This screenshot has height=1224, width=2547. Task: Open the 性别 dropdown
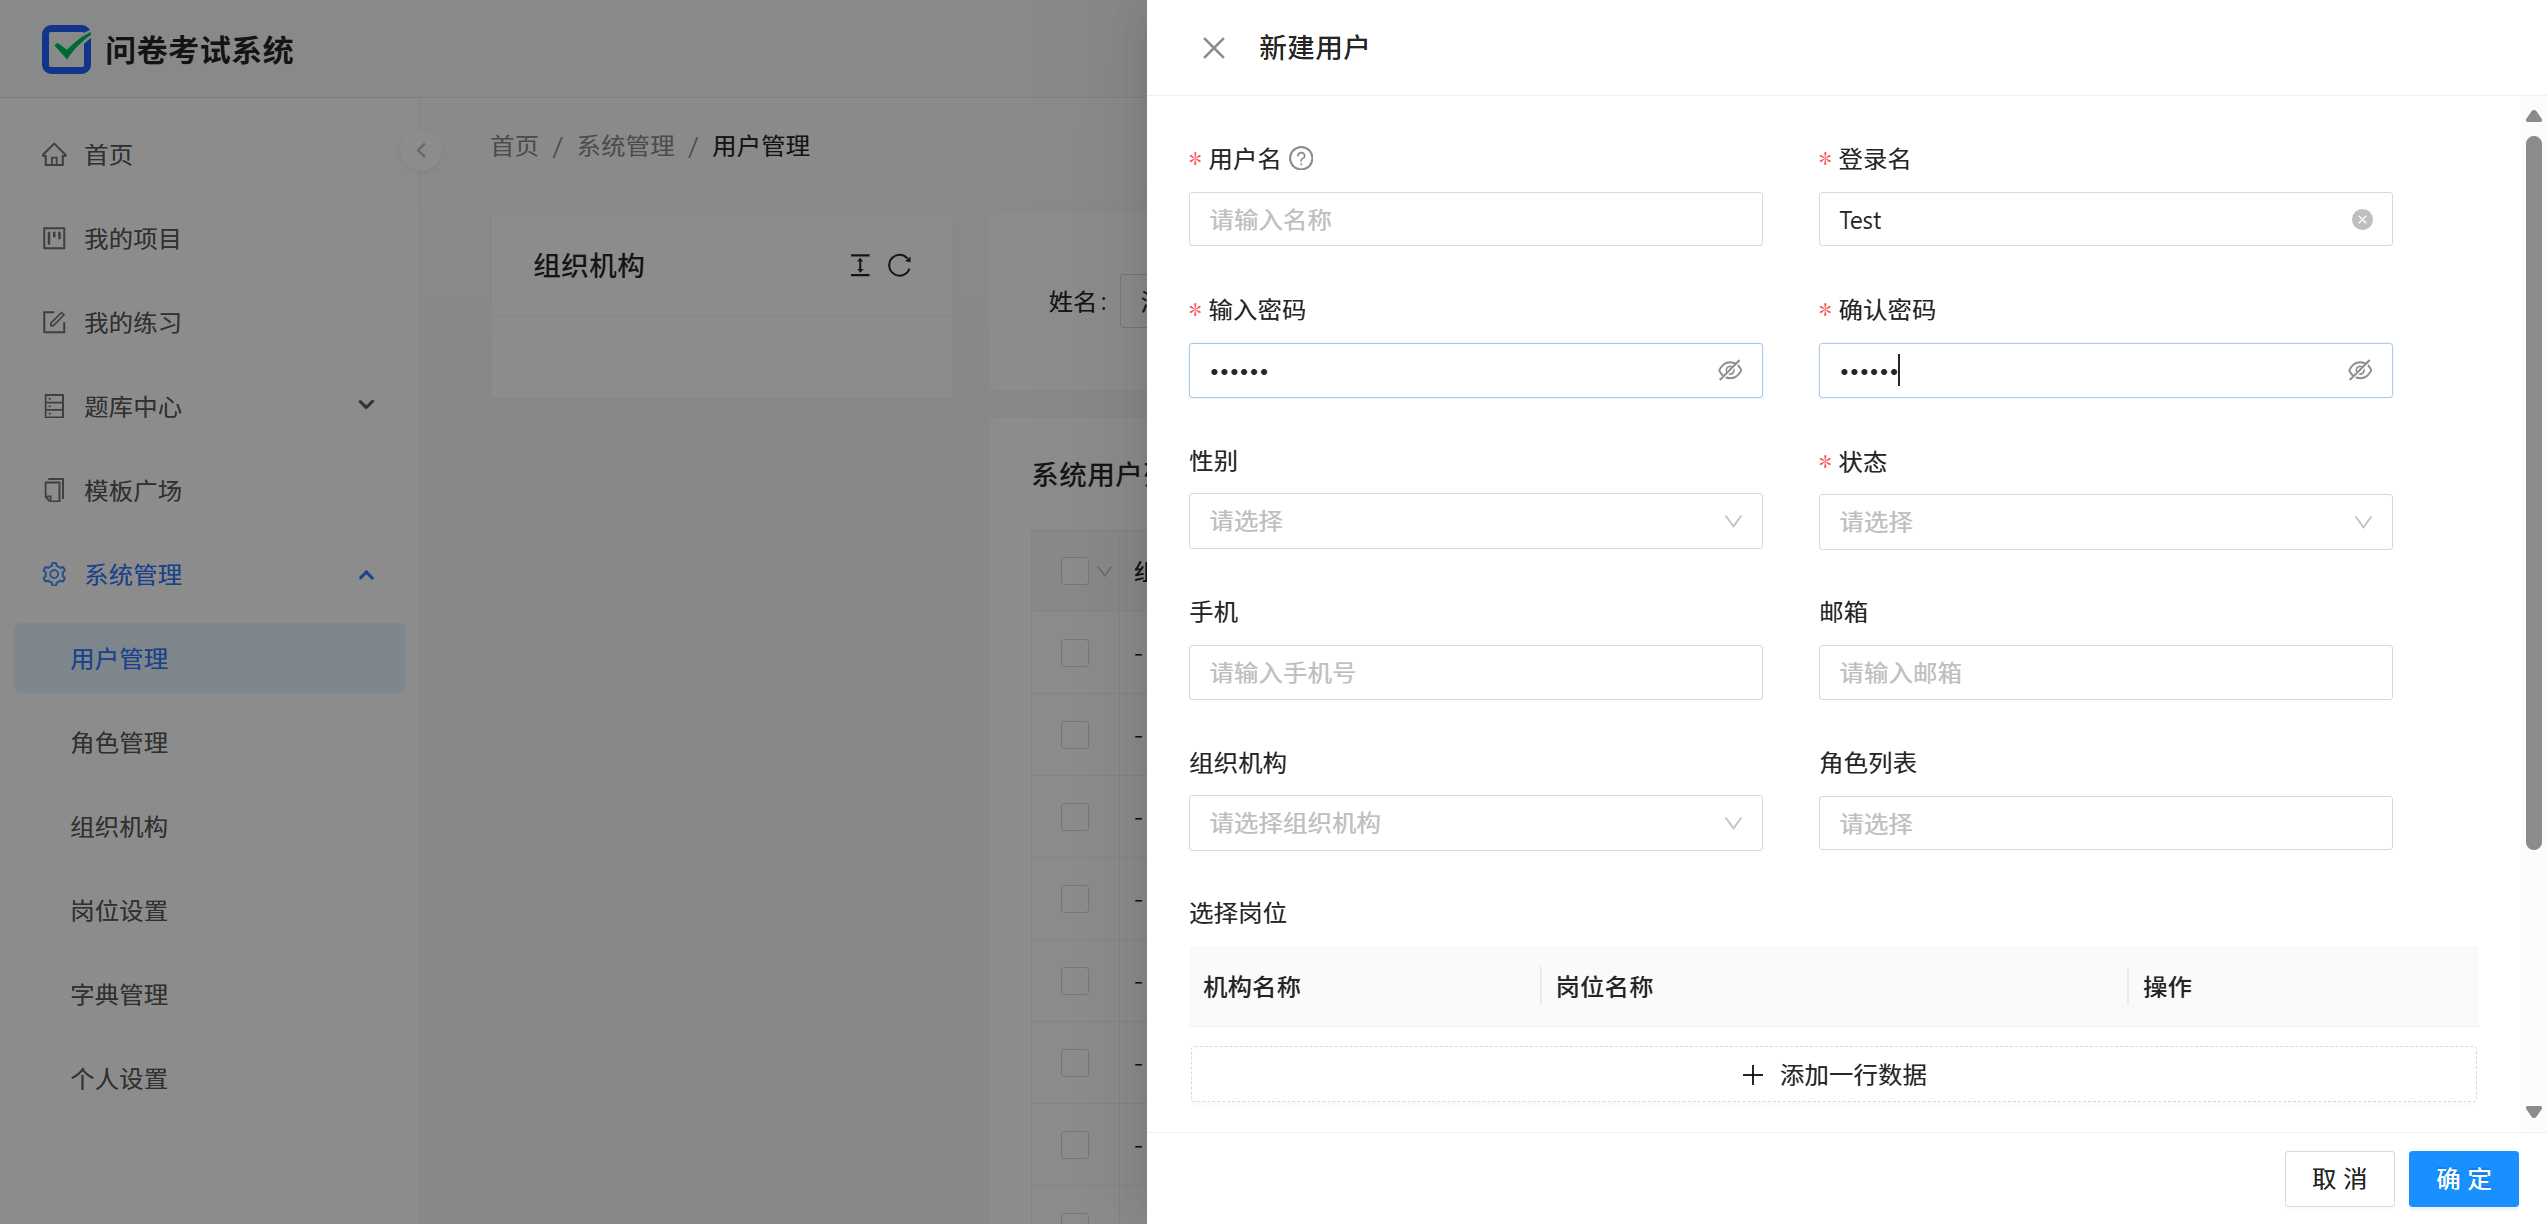coord(1474,521)
